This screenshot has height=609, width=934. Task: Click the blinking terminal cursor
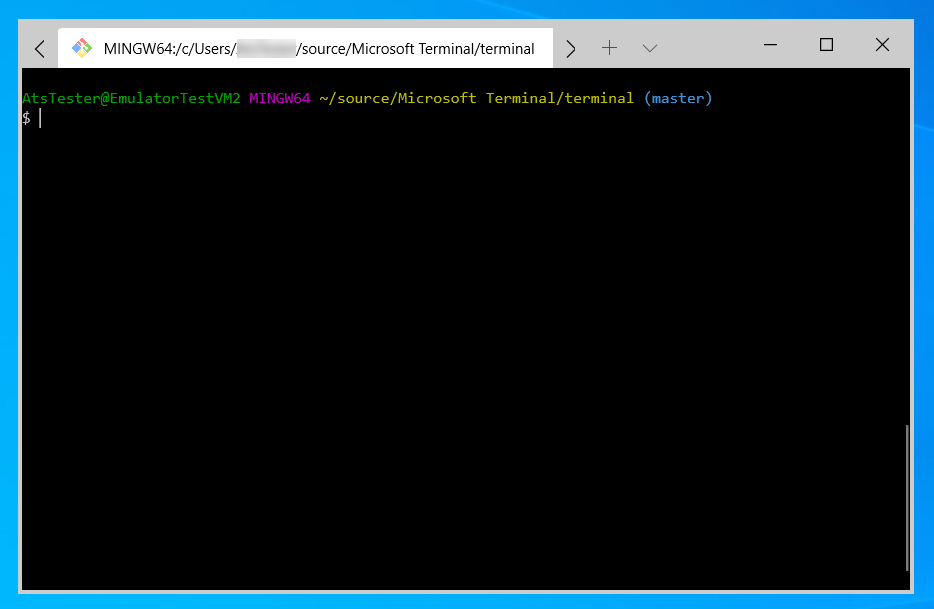40,118
